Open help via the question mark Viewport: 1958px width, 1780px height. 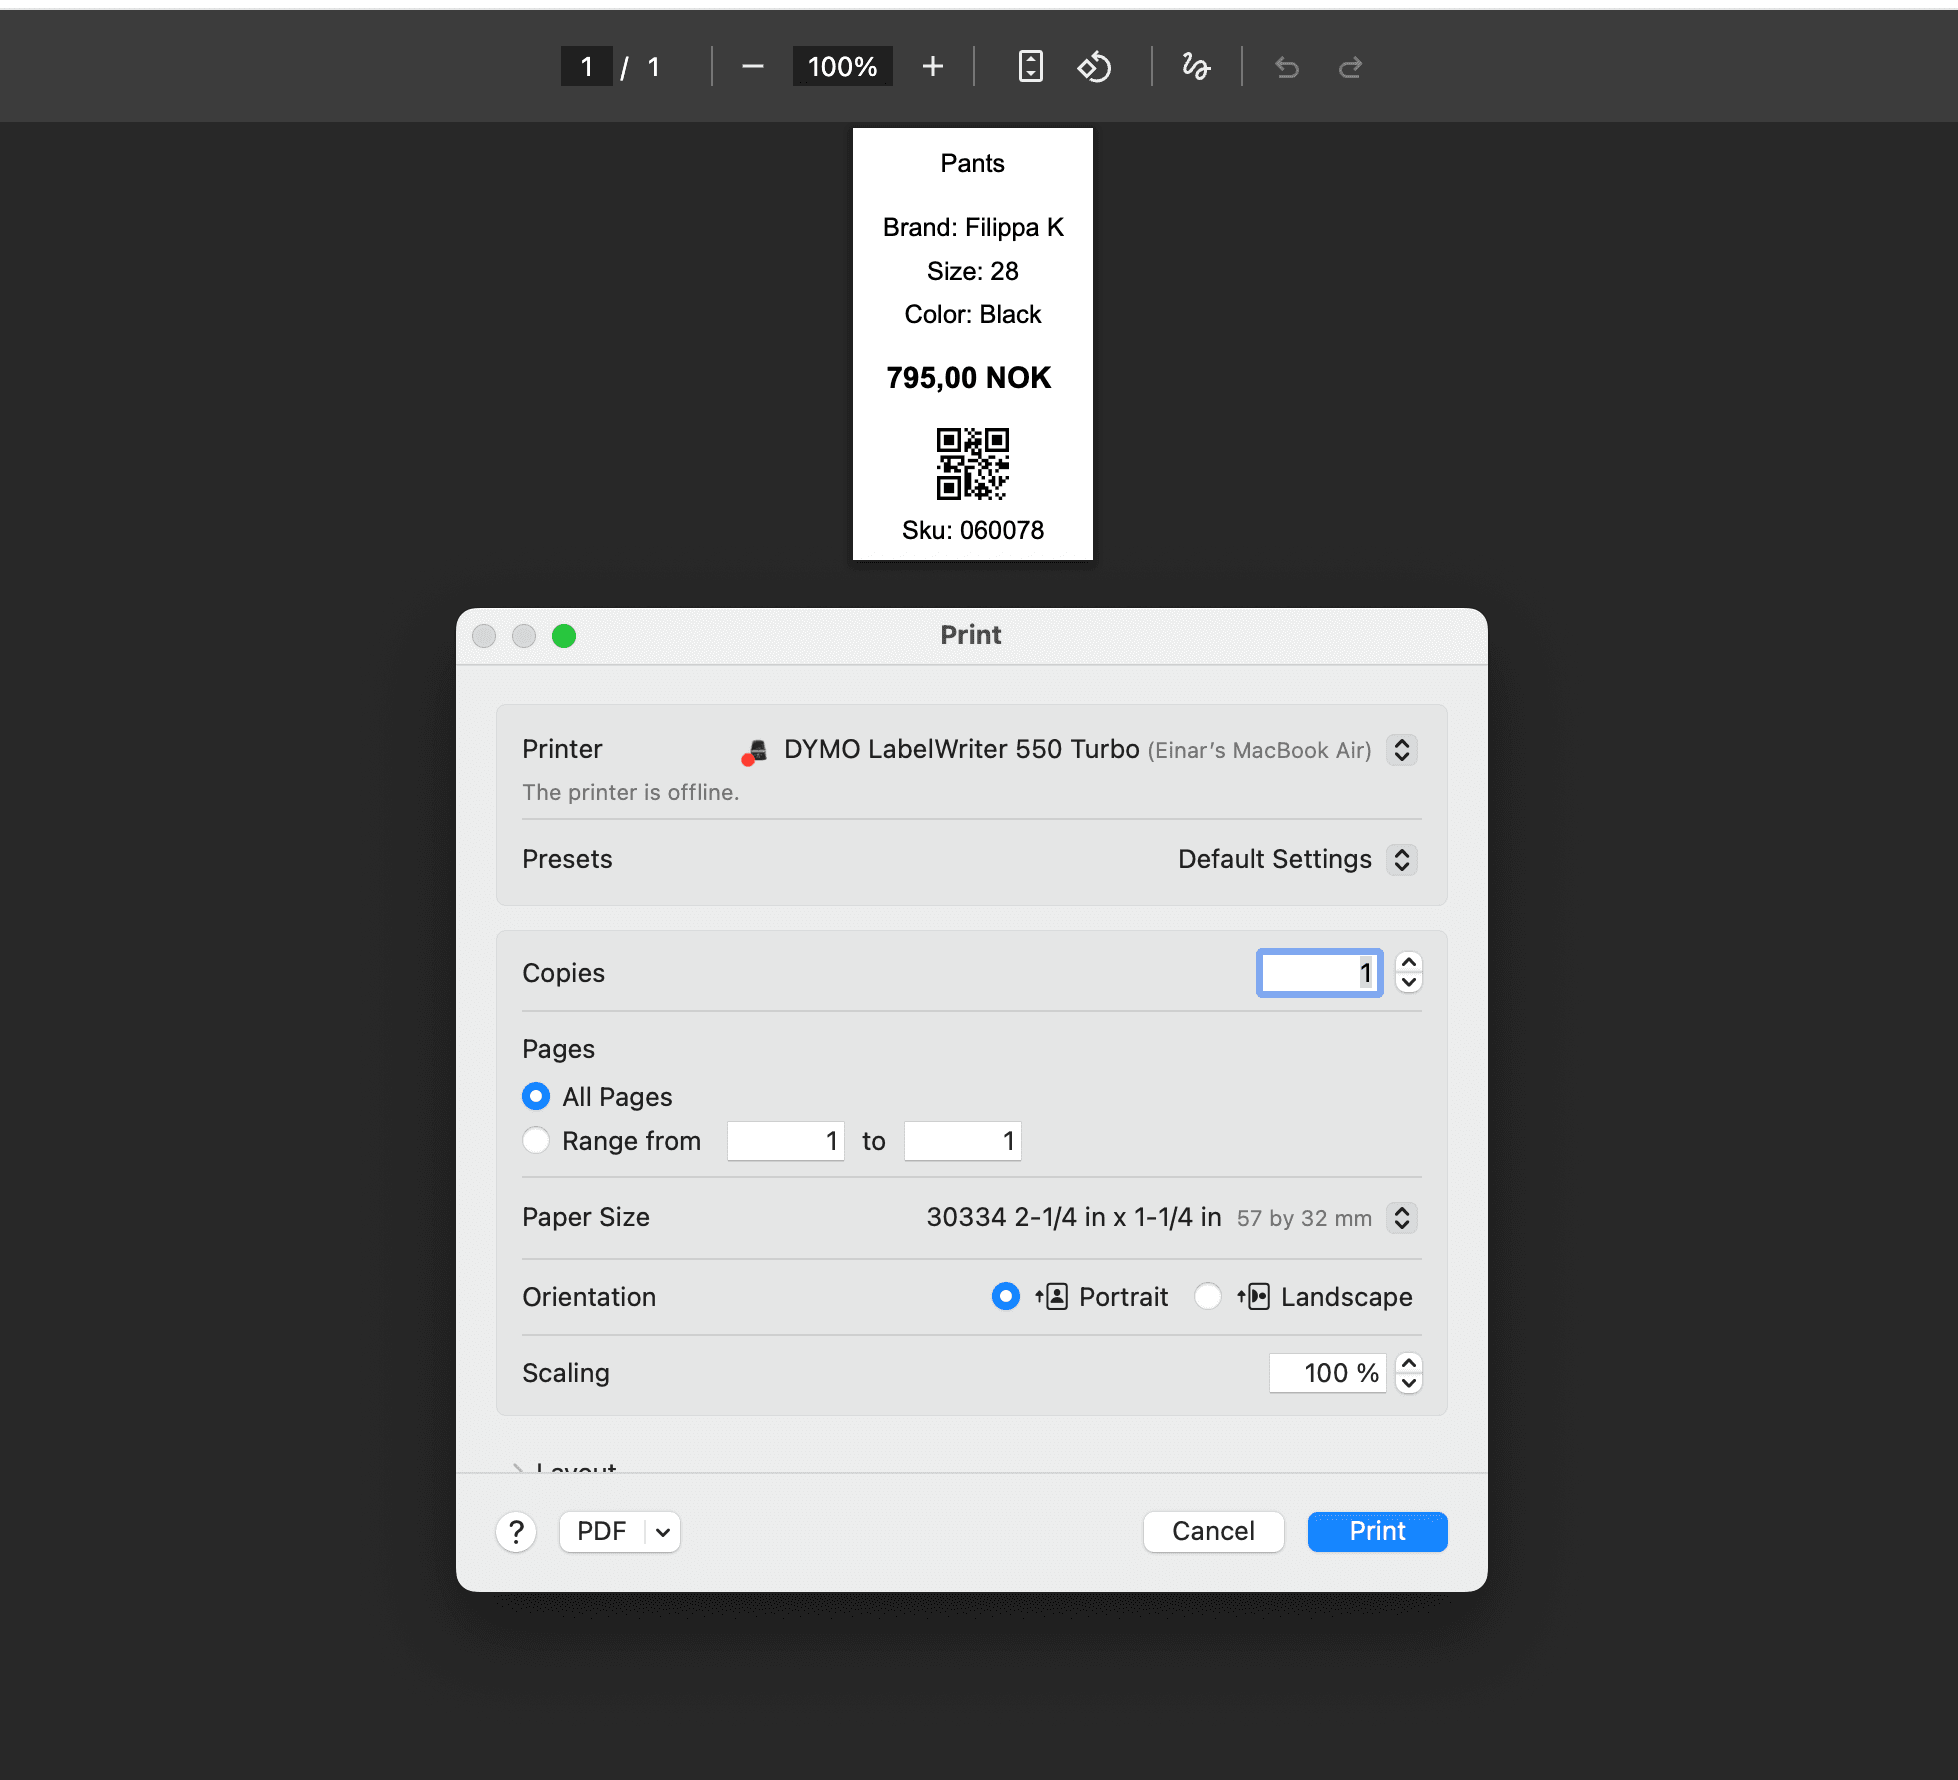pyautogui.click(x=516, y=1531)
